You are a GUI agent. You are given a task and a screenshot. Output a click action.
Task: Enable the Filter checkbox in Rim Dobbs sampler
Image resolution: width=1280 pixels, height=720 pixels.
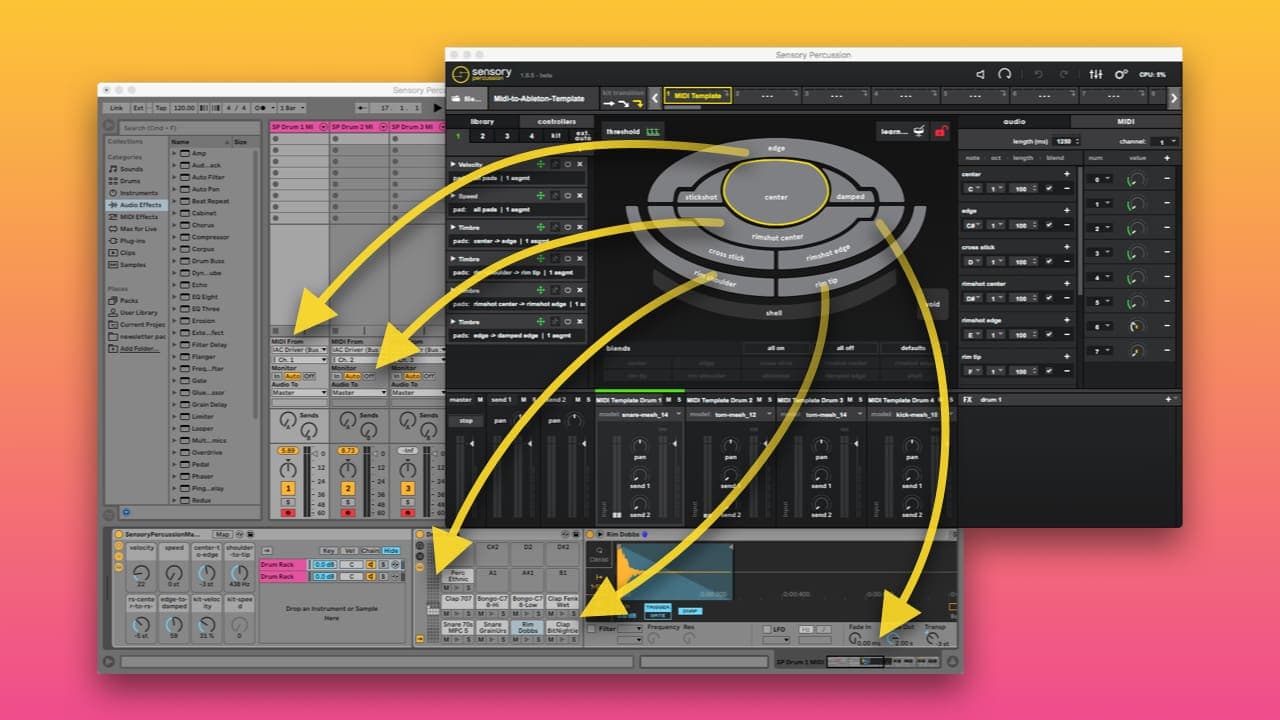(x=590, y=629)
